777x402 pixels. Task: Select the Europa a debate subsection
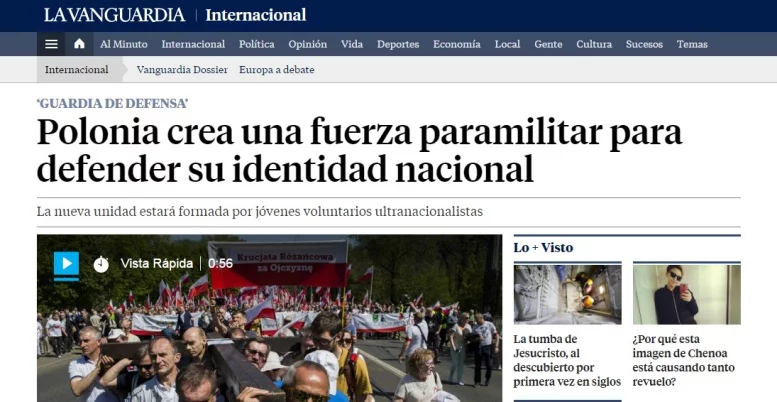coord(277,70)
